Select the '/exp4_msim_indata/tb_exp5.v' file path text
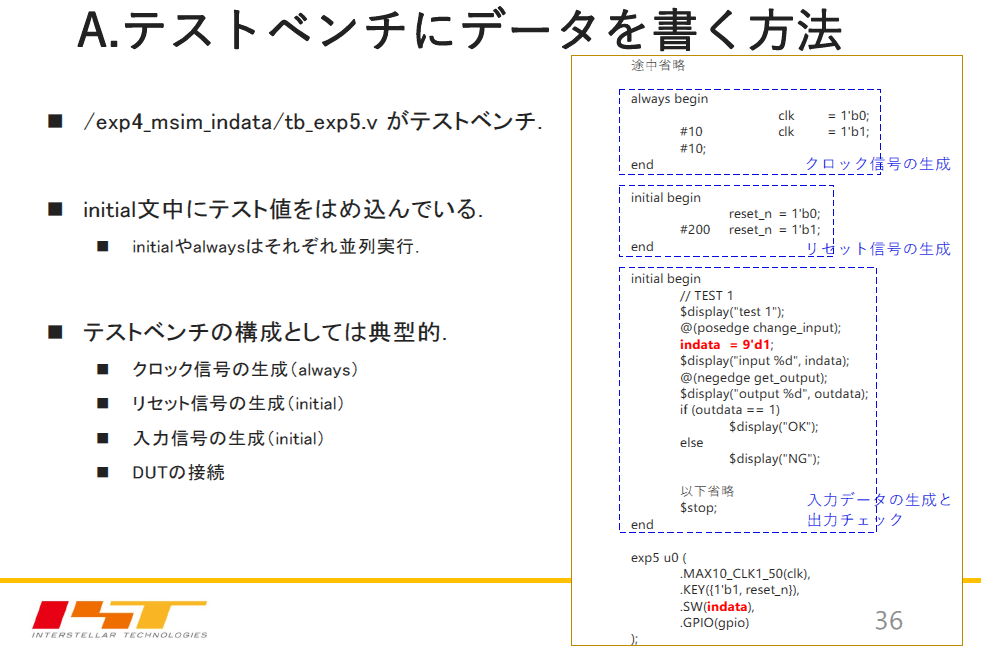Image resolution: width=999 pixels, height=664 pixels. [231, 121]
